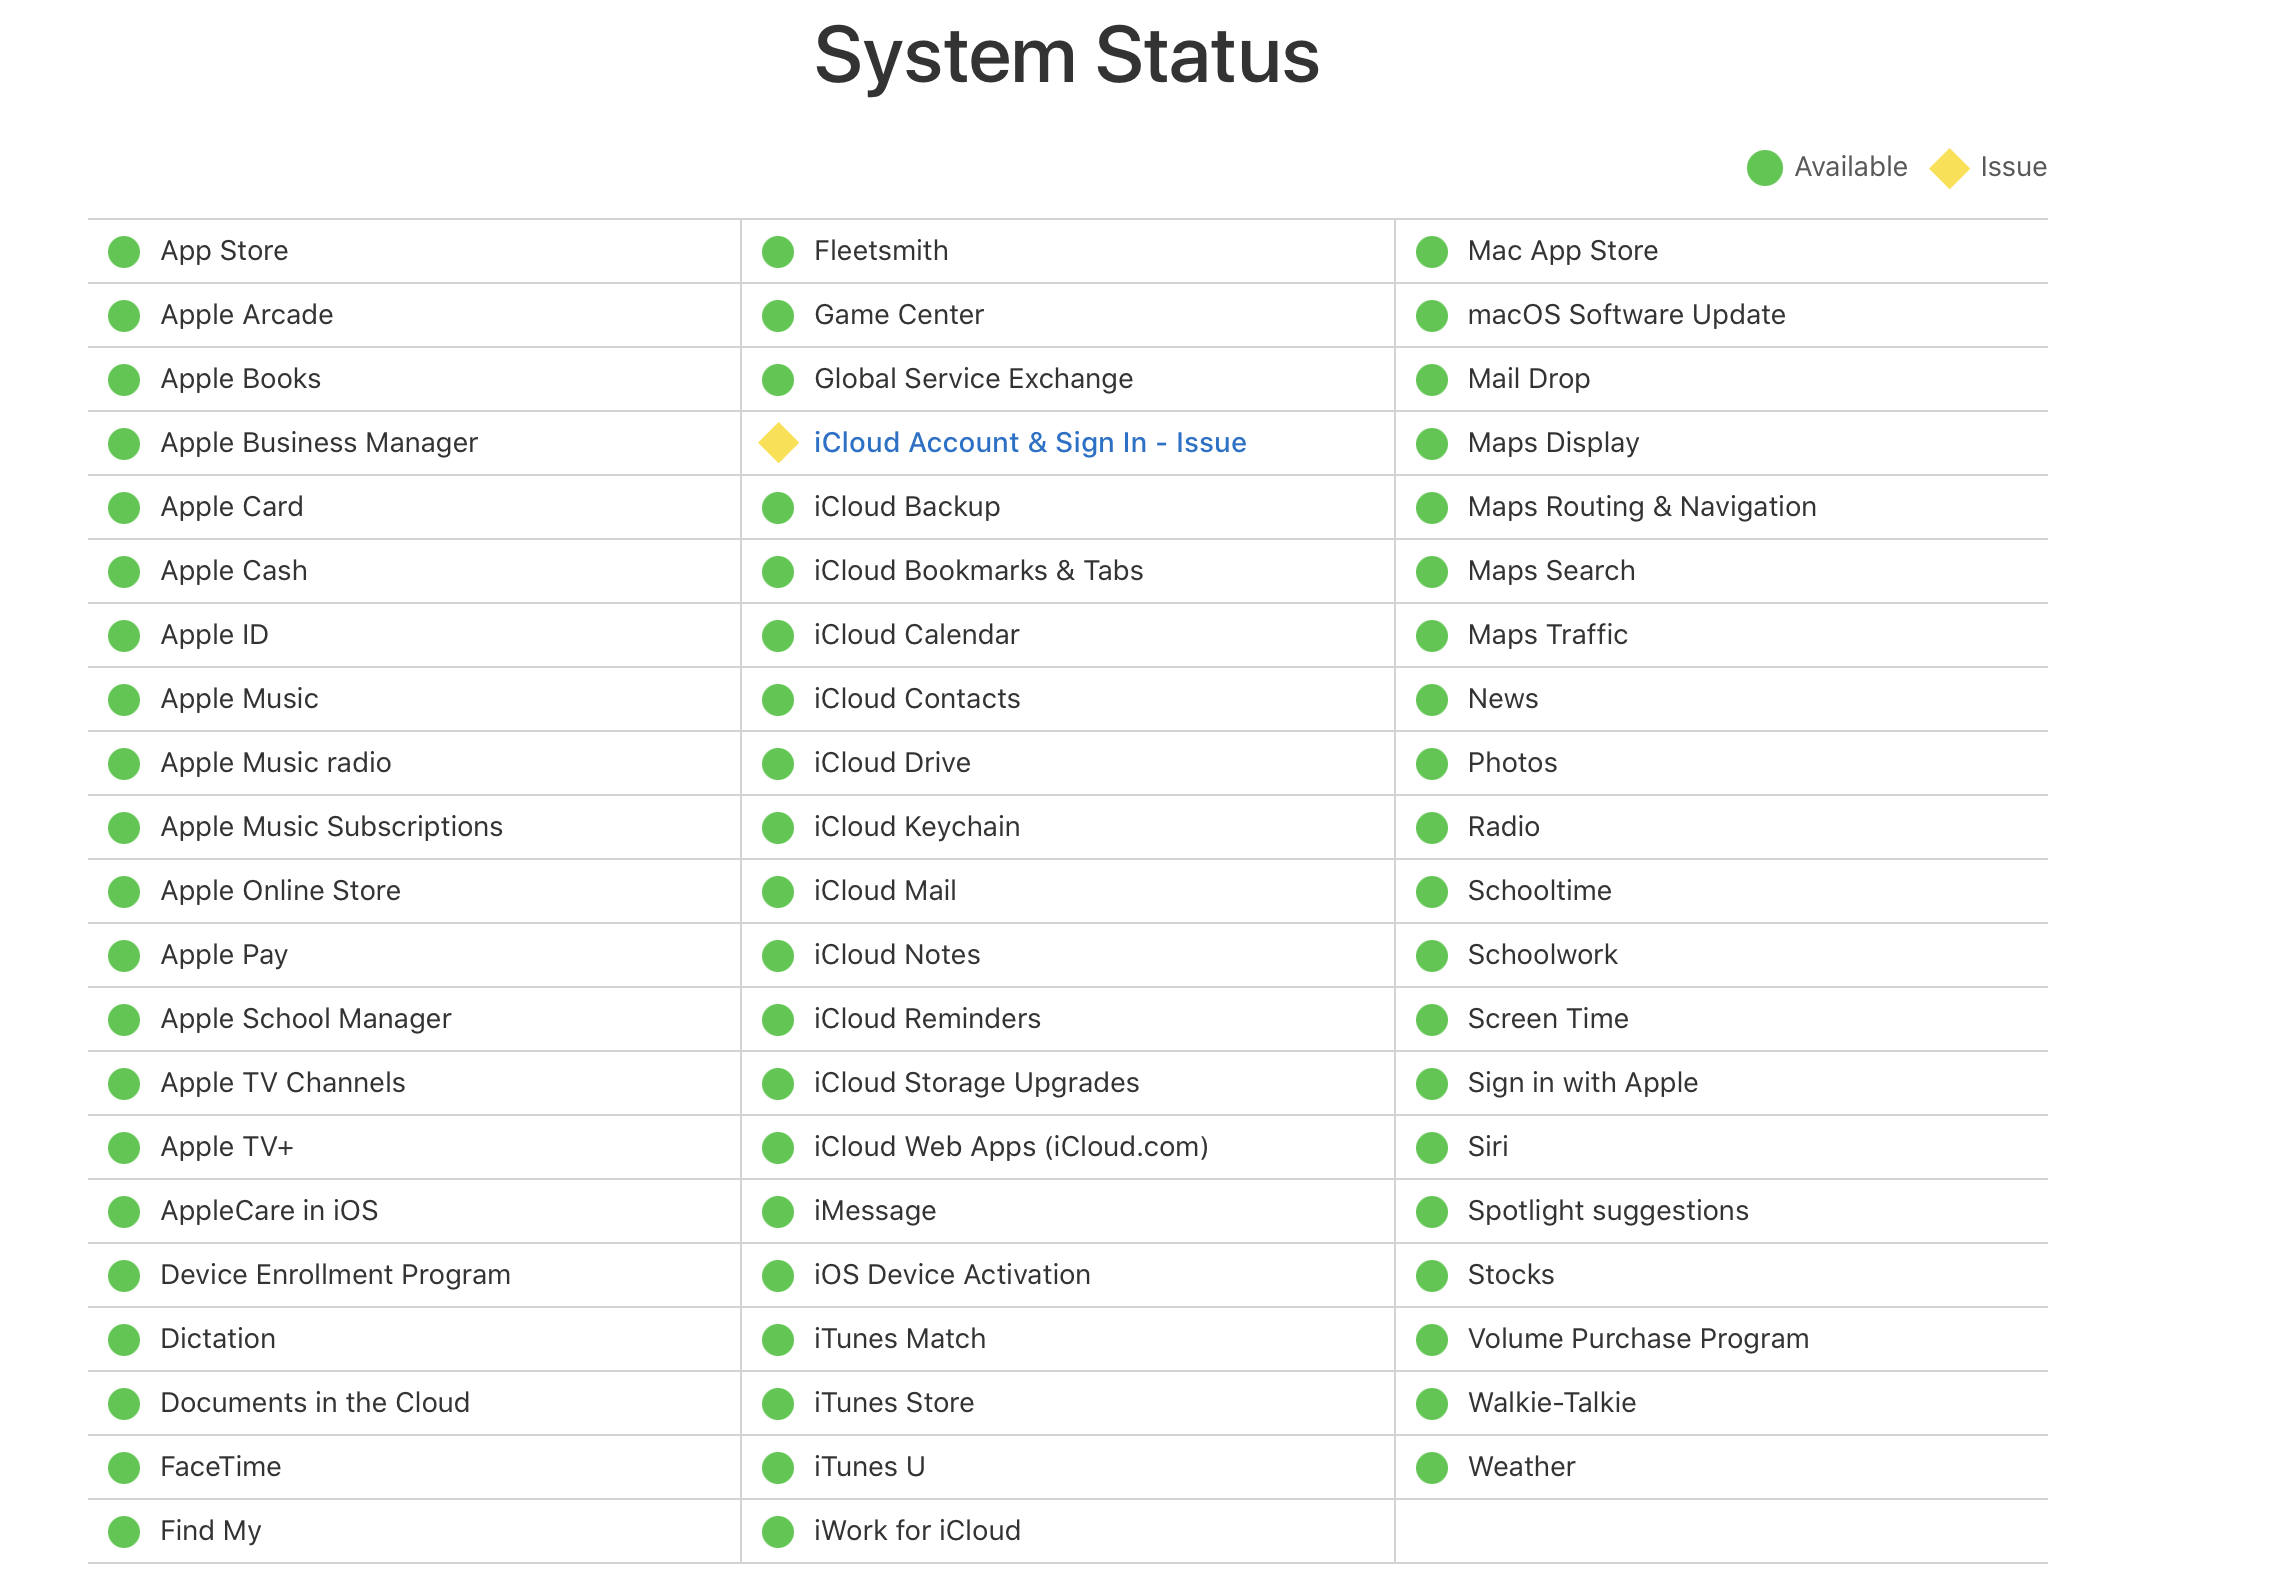
Task: Click the green Available icon in the legend
Action: click(1764, 168)
